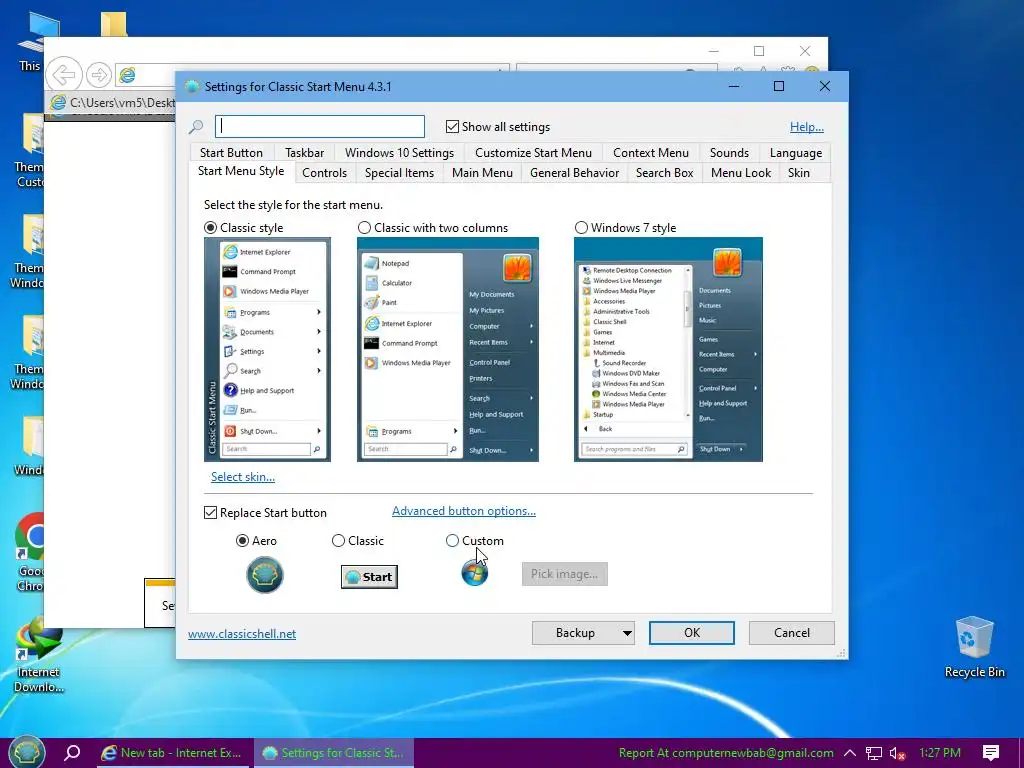1024x768 pixels.
Task: Switch to the Skin tab
Action: click(798, 173)
